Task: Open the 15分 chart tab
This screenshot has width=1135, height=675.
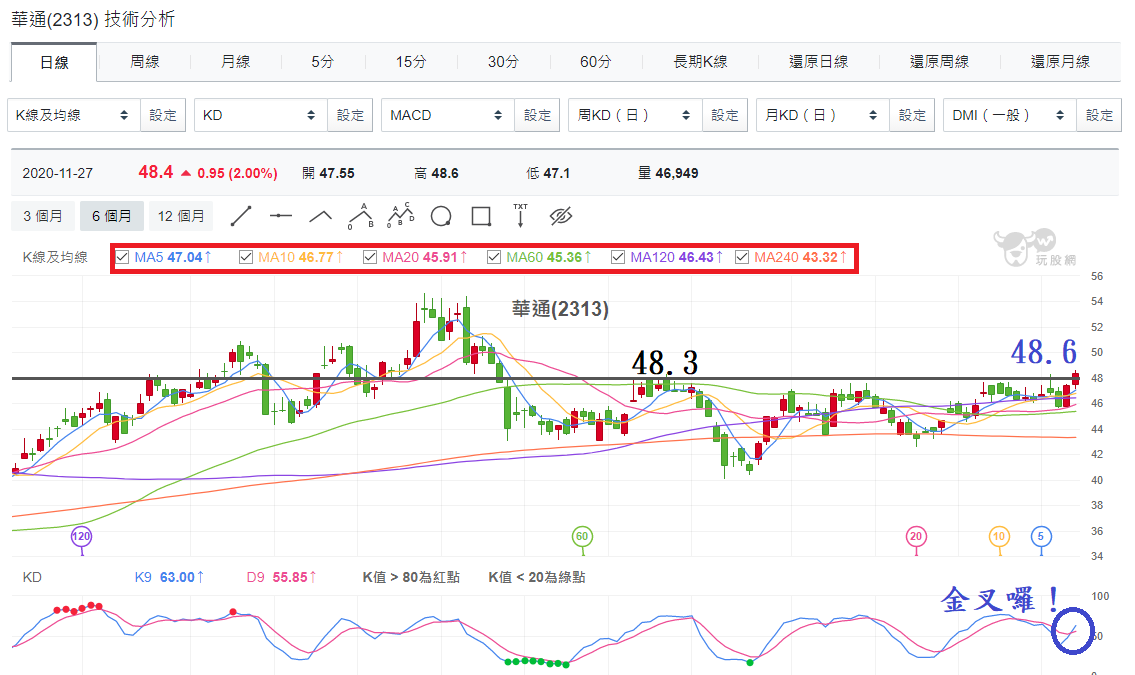Action: click(411, 61)
